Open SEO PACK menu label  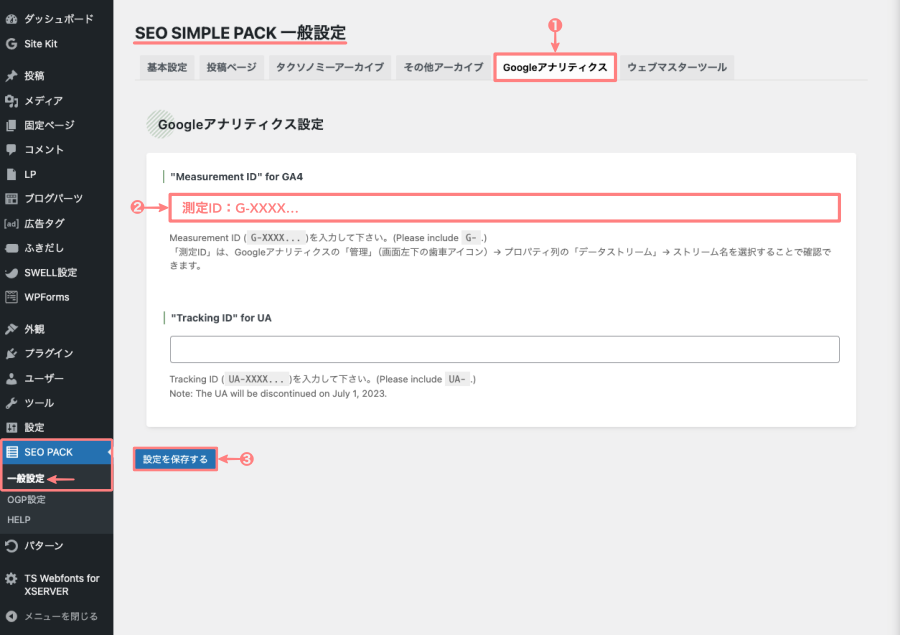[x=49, y=452]
